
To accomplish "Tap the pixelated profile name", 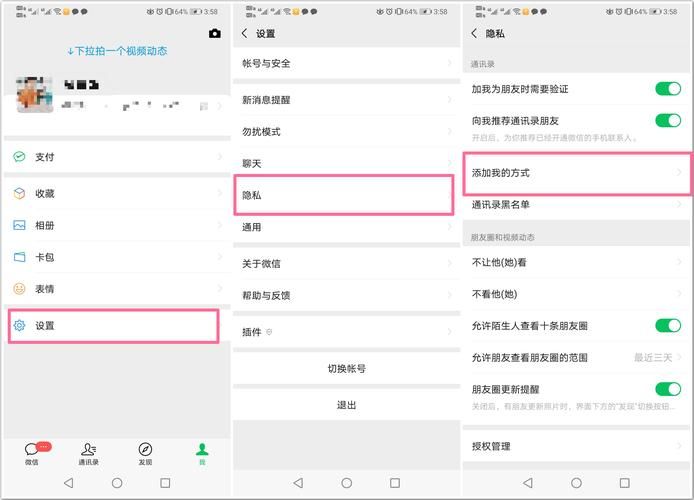I will click(x=81, y=85).
